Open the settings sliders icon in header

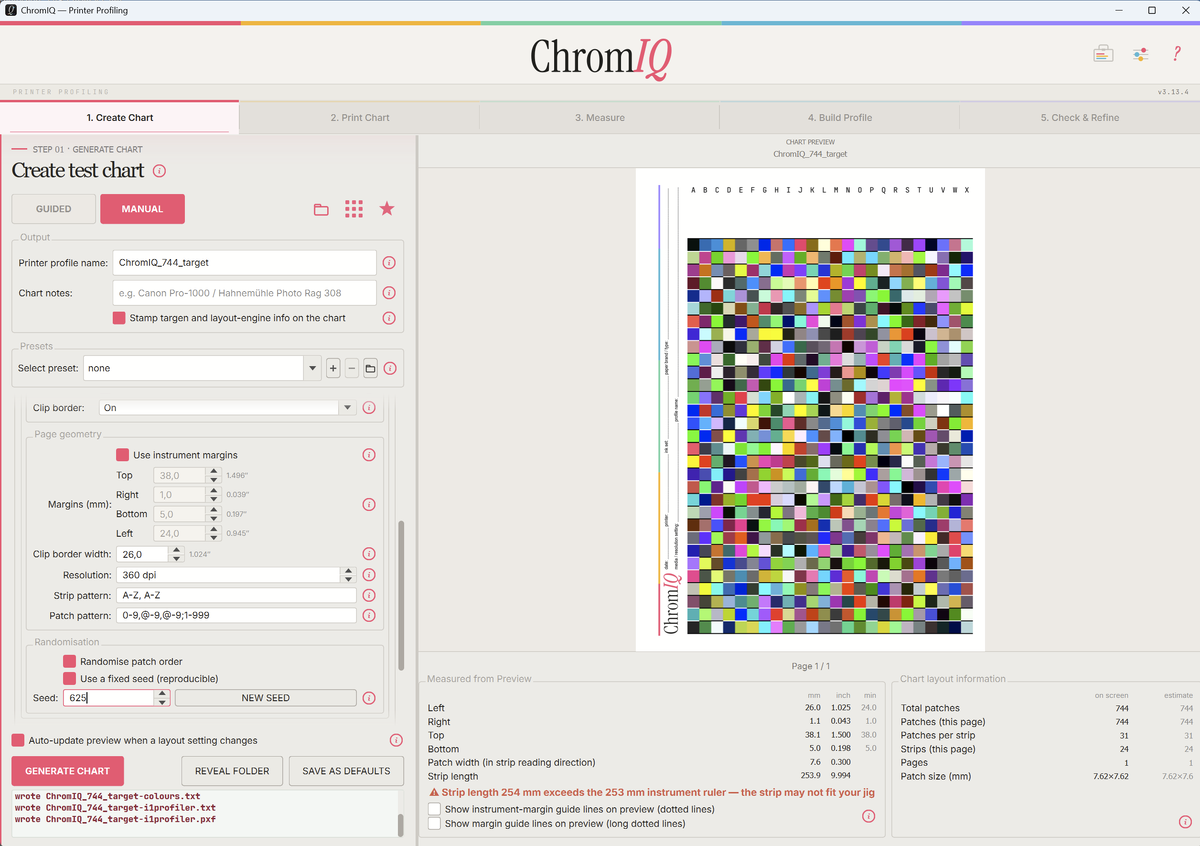coord(1140,54)
